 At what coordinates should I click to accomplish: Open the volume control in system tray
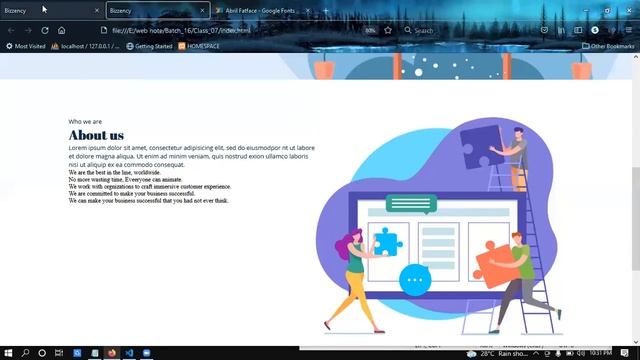click(580, 353)
